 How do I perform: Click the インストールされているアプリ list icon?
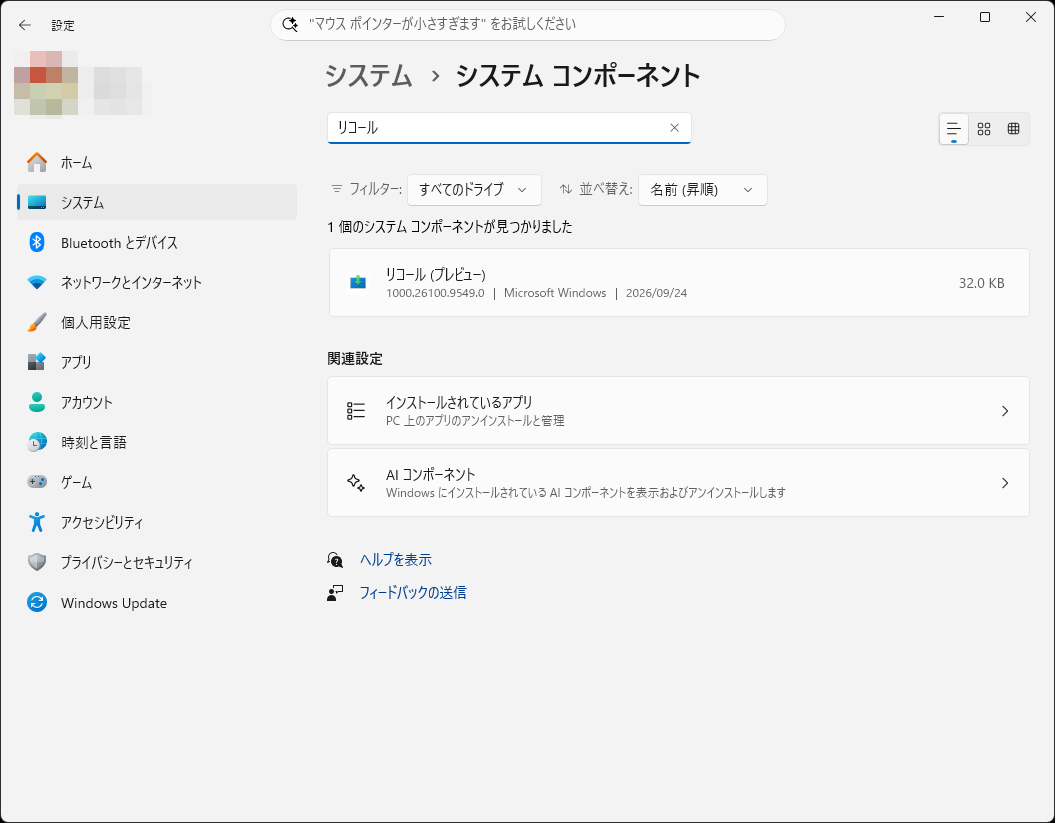pyautogui.click(x=356, y=410)
